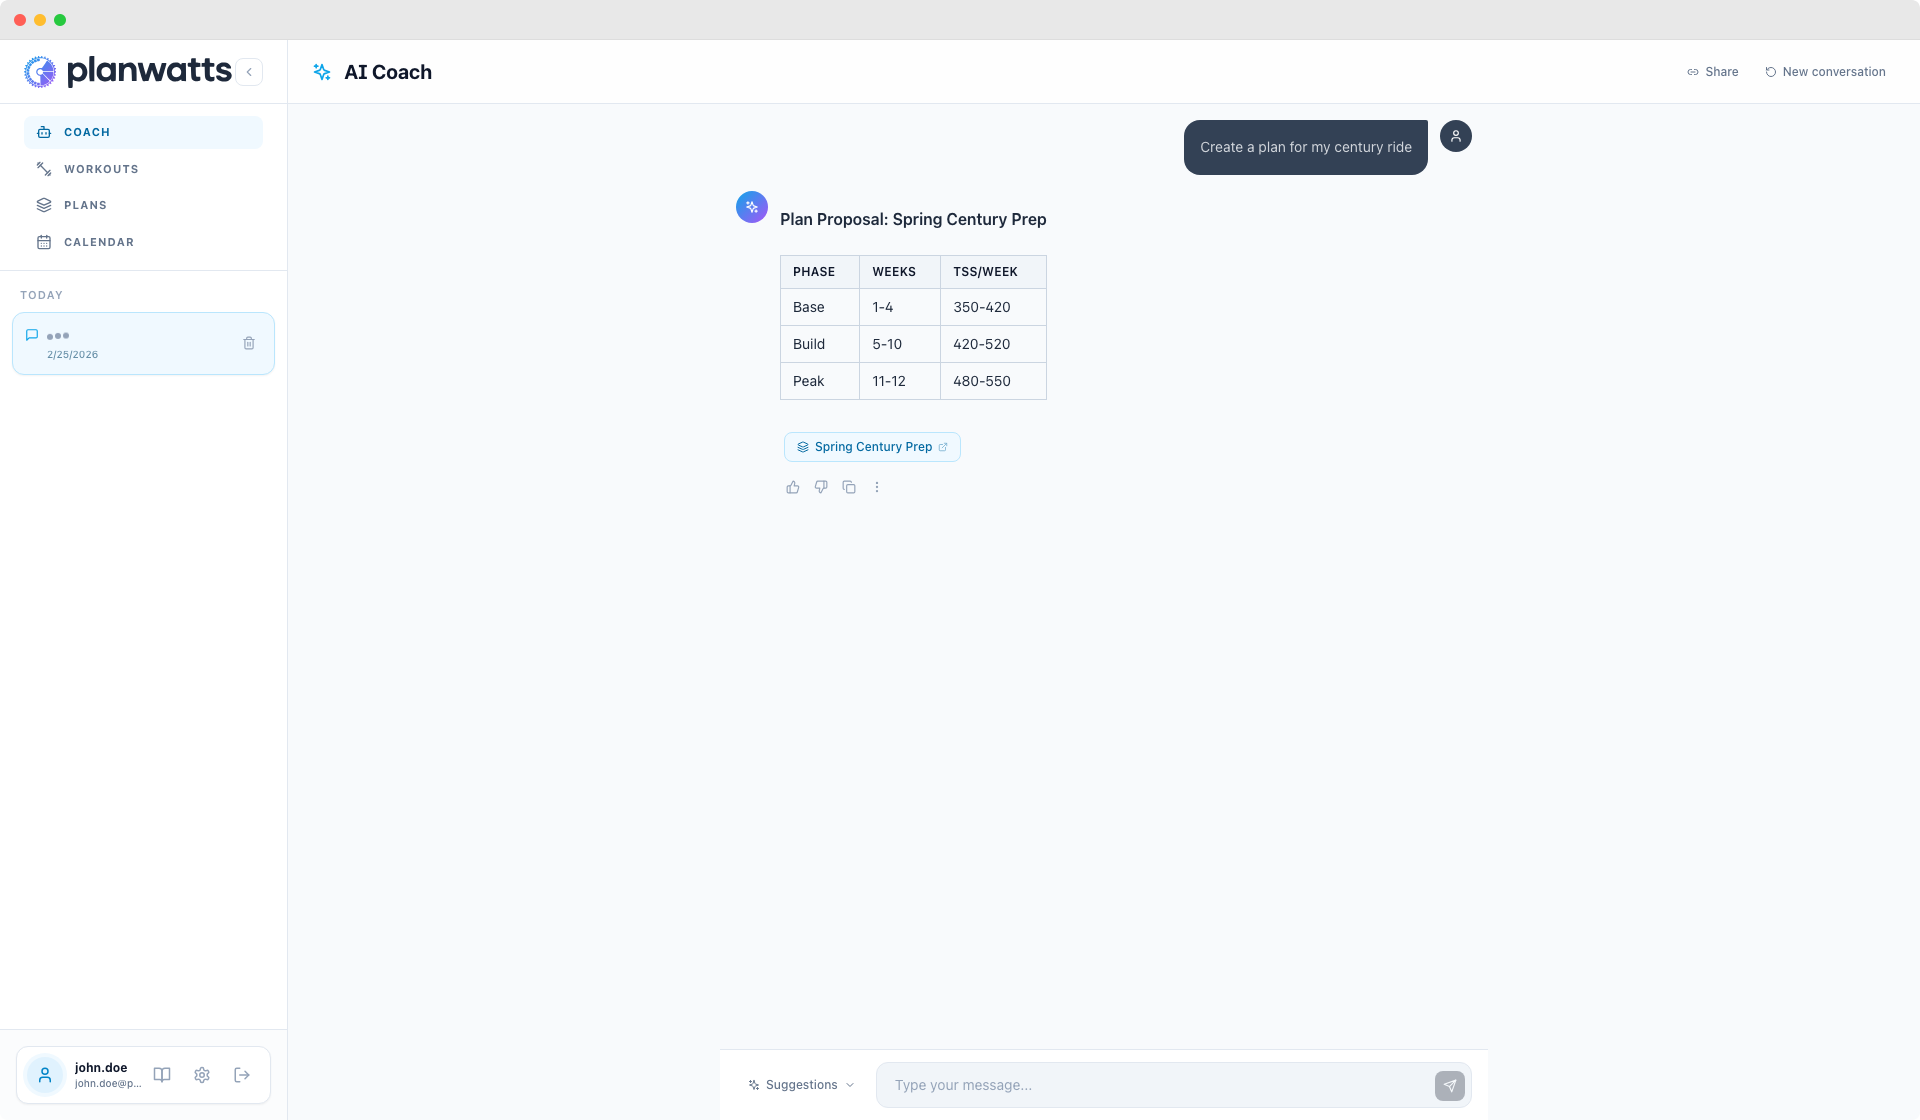This screenshot has width=1920, height=1120.
Task: Open the Calendar section
Action: click(x=143, y=242)
